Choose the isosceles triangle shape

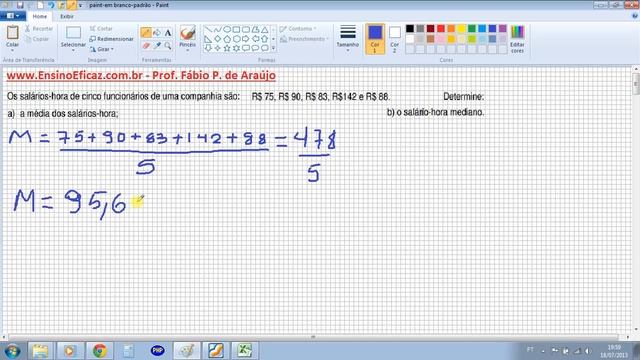tap(264, 30)
